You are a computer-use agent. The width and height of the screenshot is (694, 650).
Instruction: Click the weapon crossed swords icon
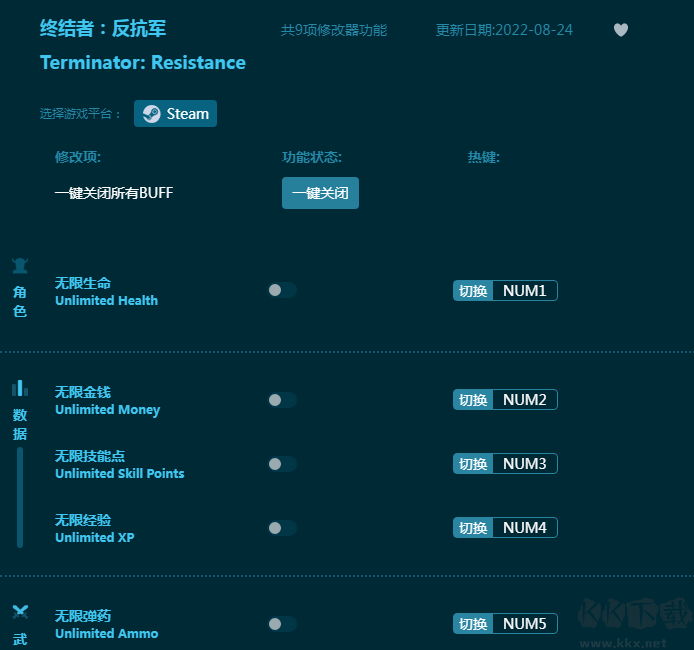(x=20, y=612)
